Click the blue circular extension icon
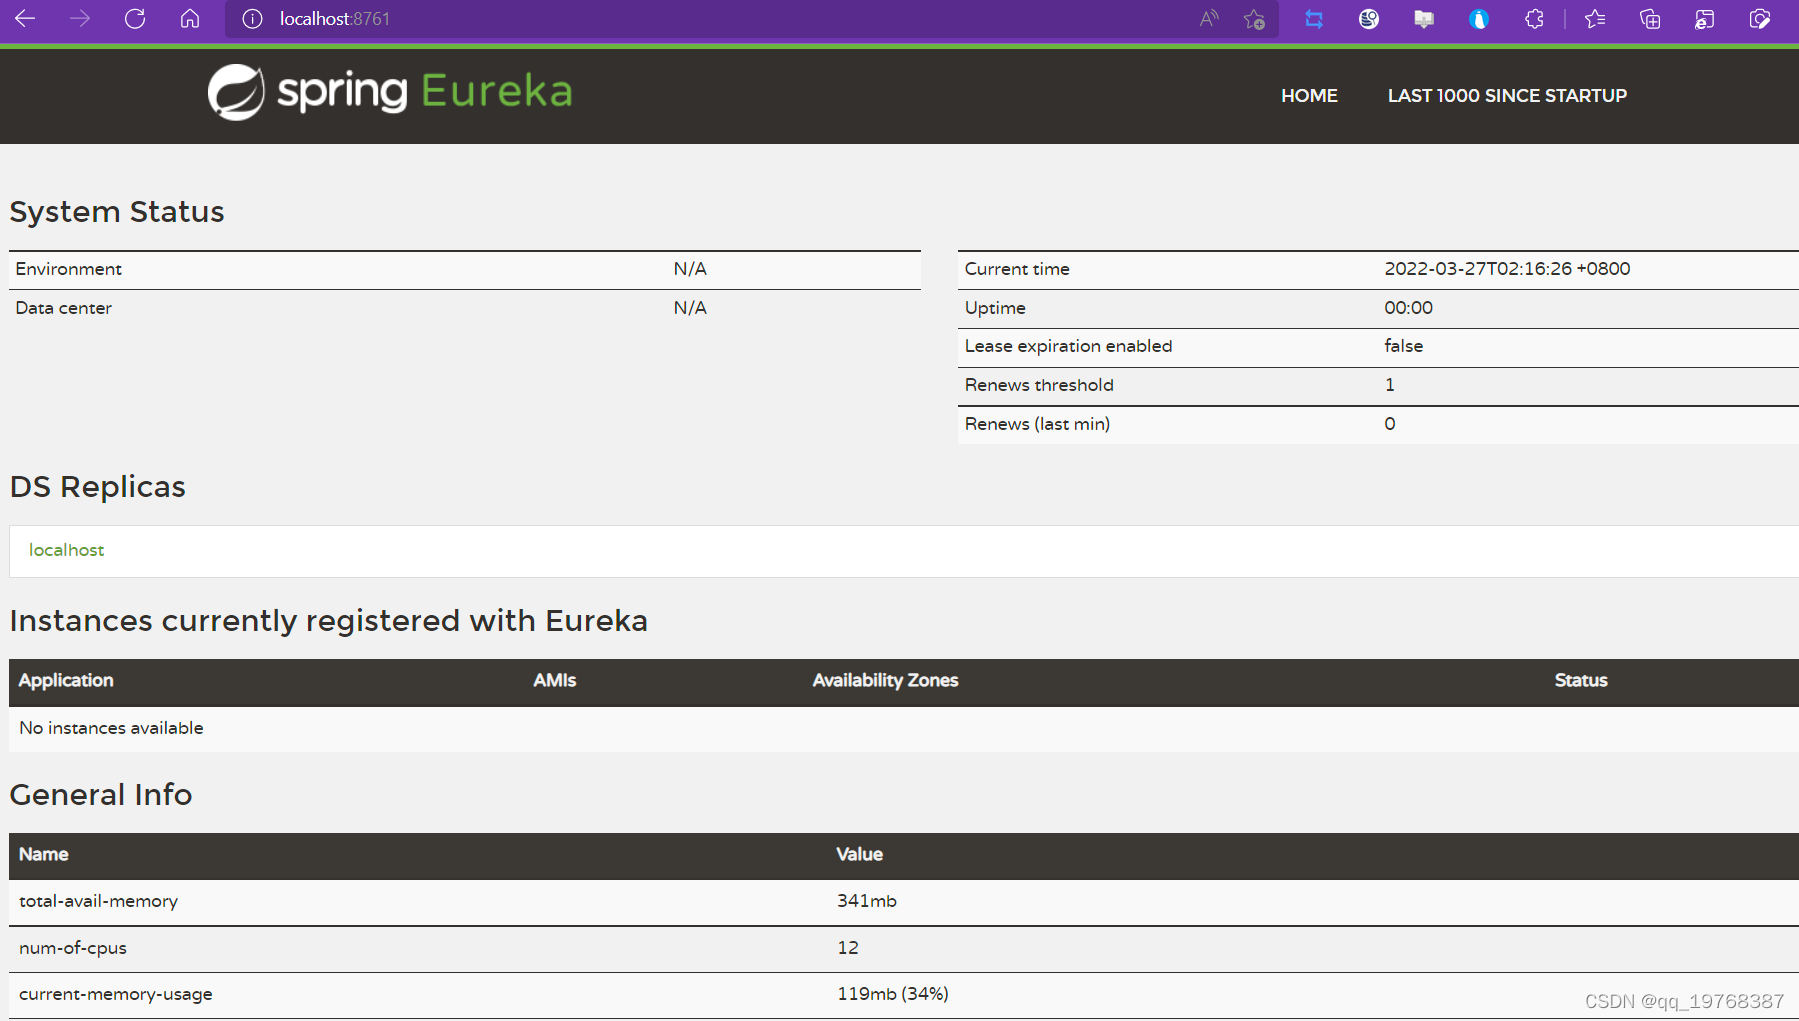 click(x=1479, y=19)
